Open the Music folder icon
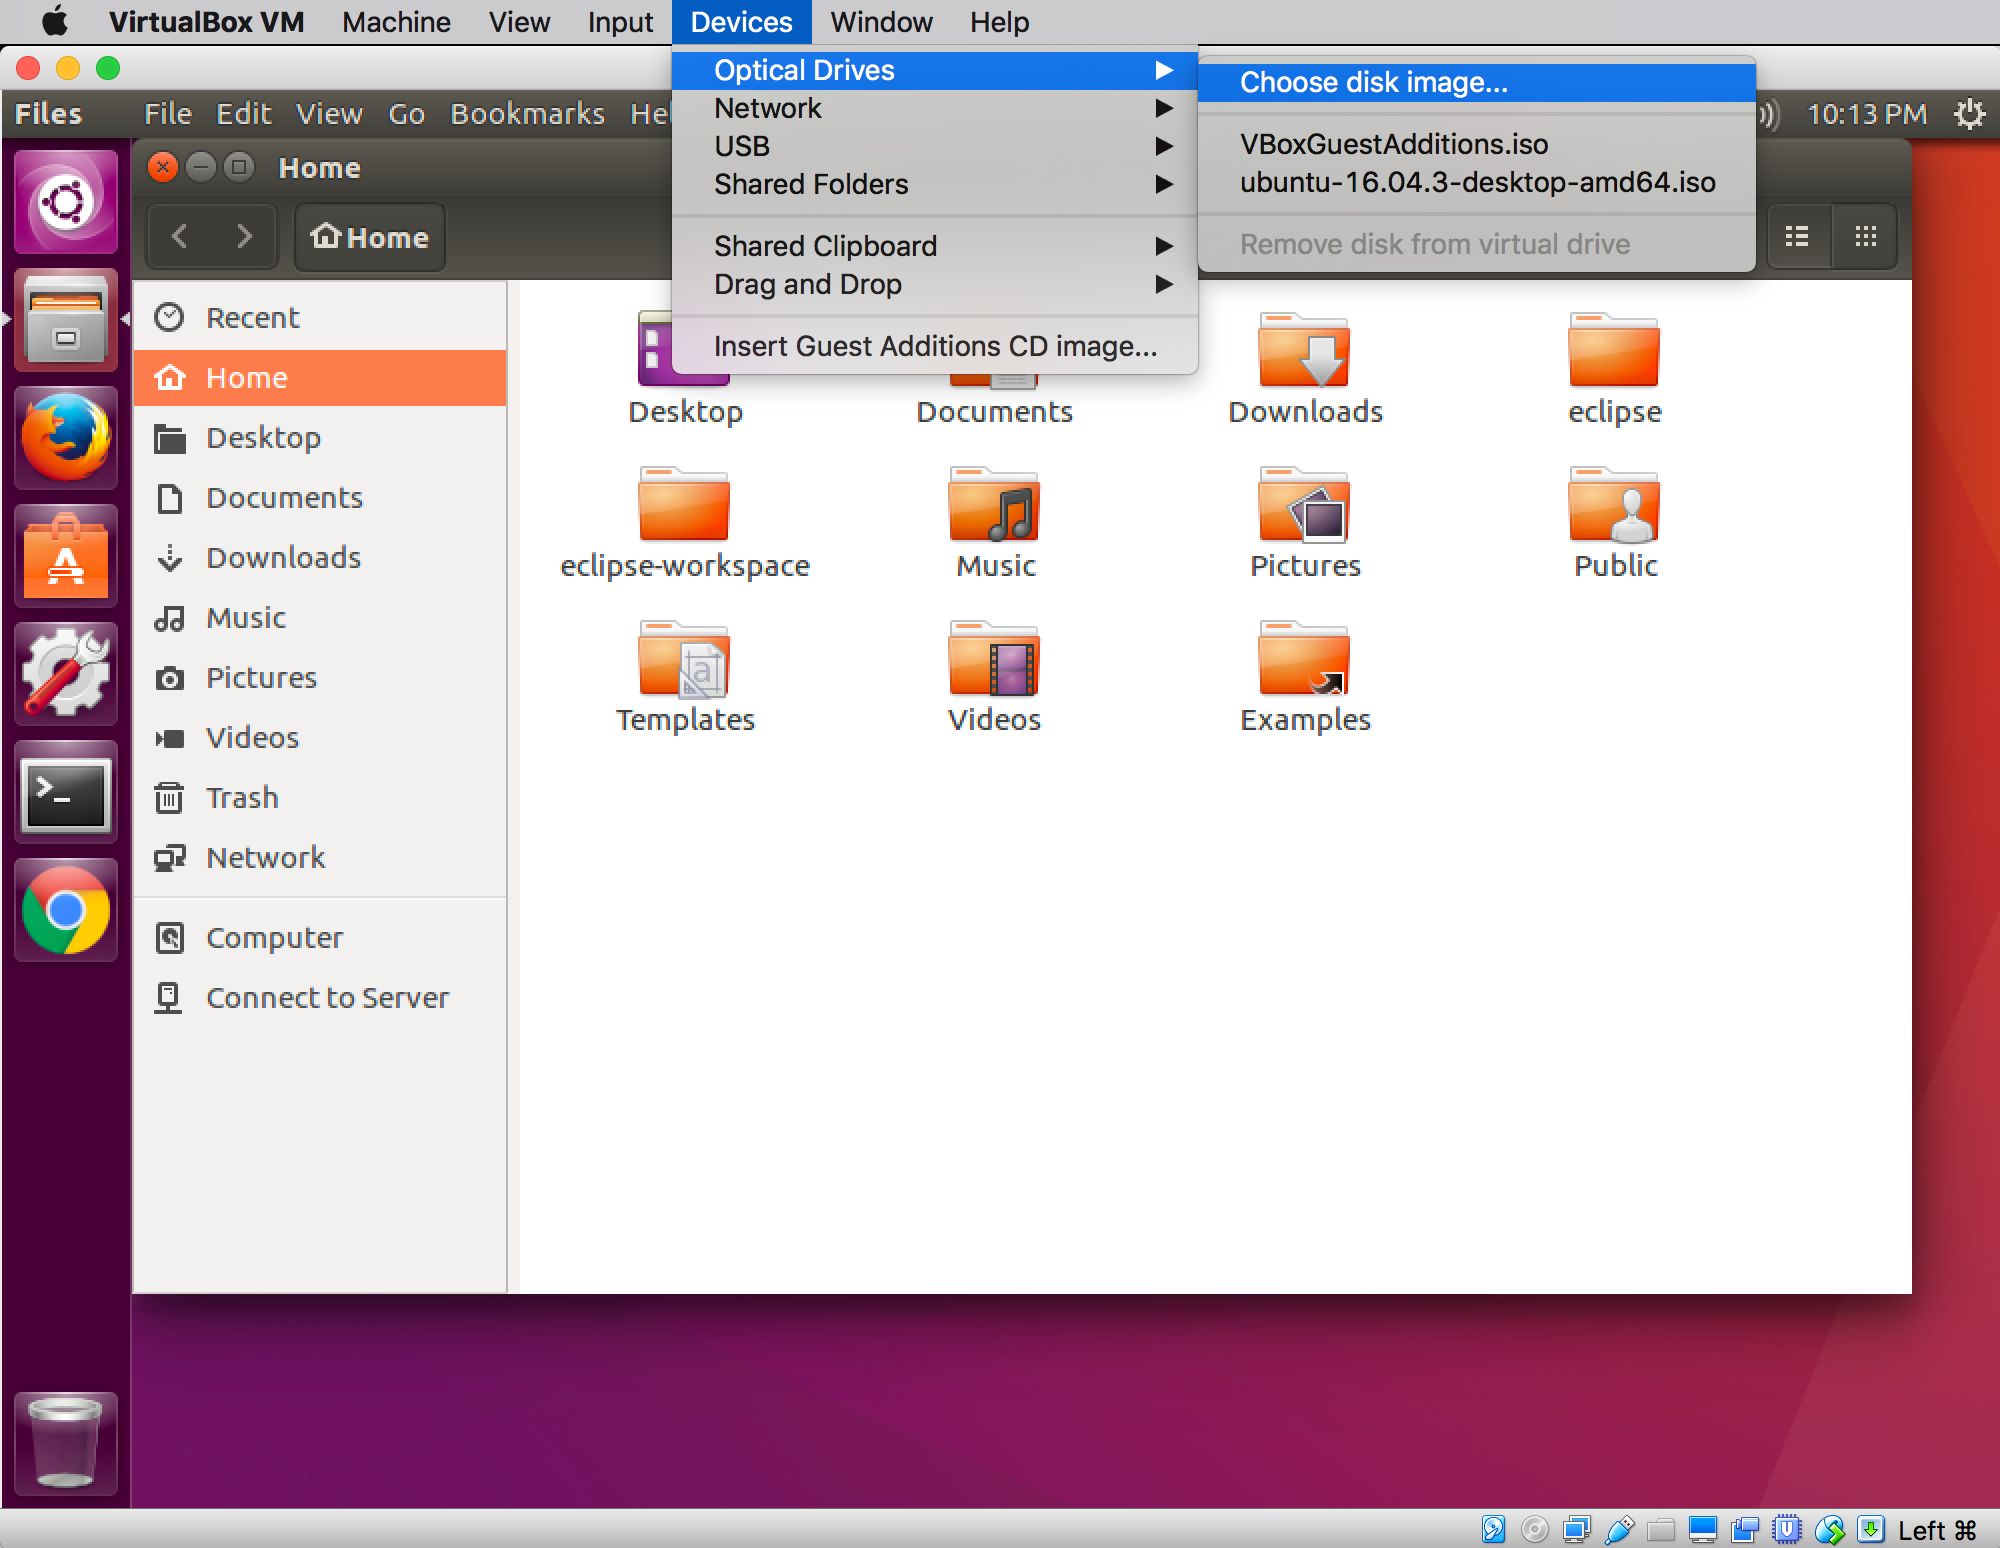The height and width of the screenshot is (1548, 2000). tap(994, 505)
